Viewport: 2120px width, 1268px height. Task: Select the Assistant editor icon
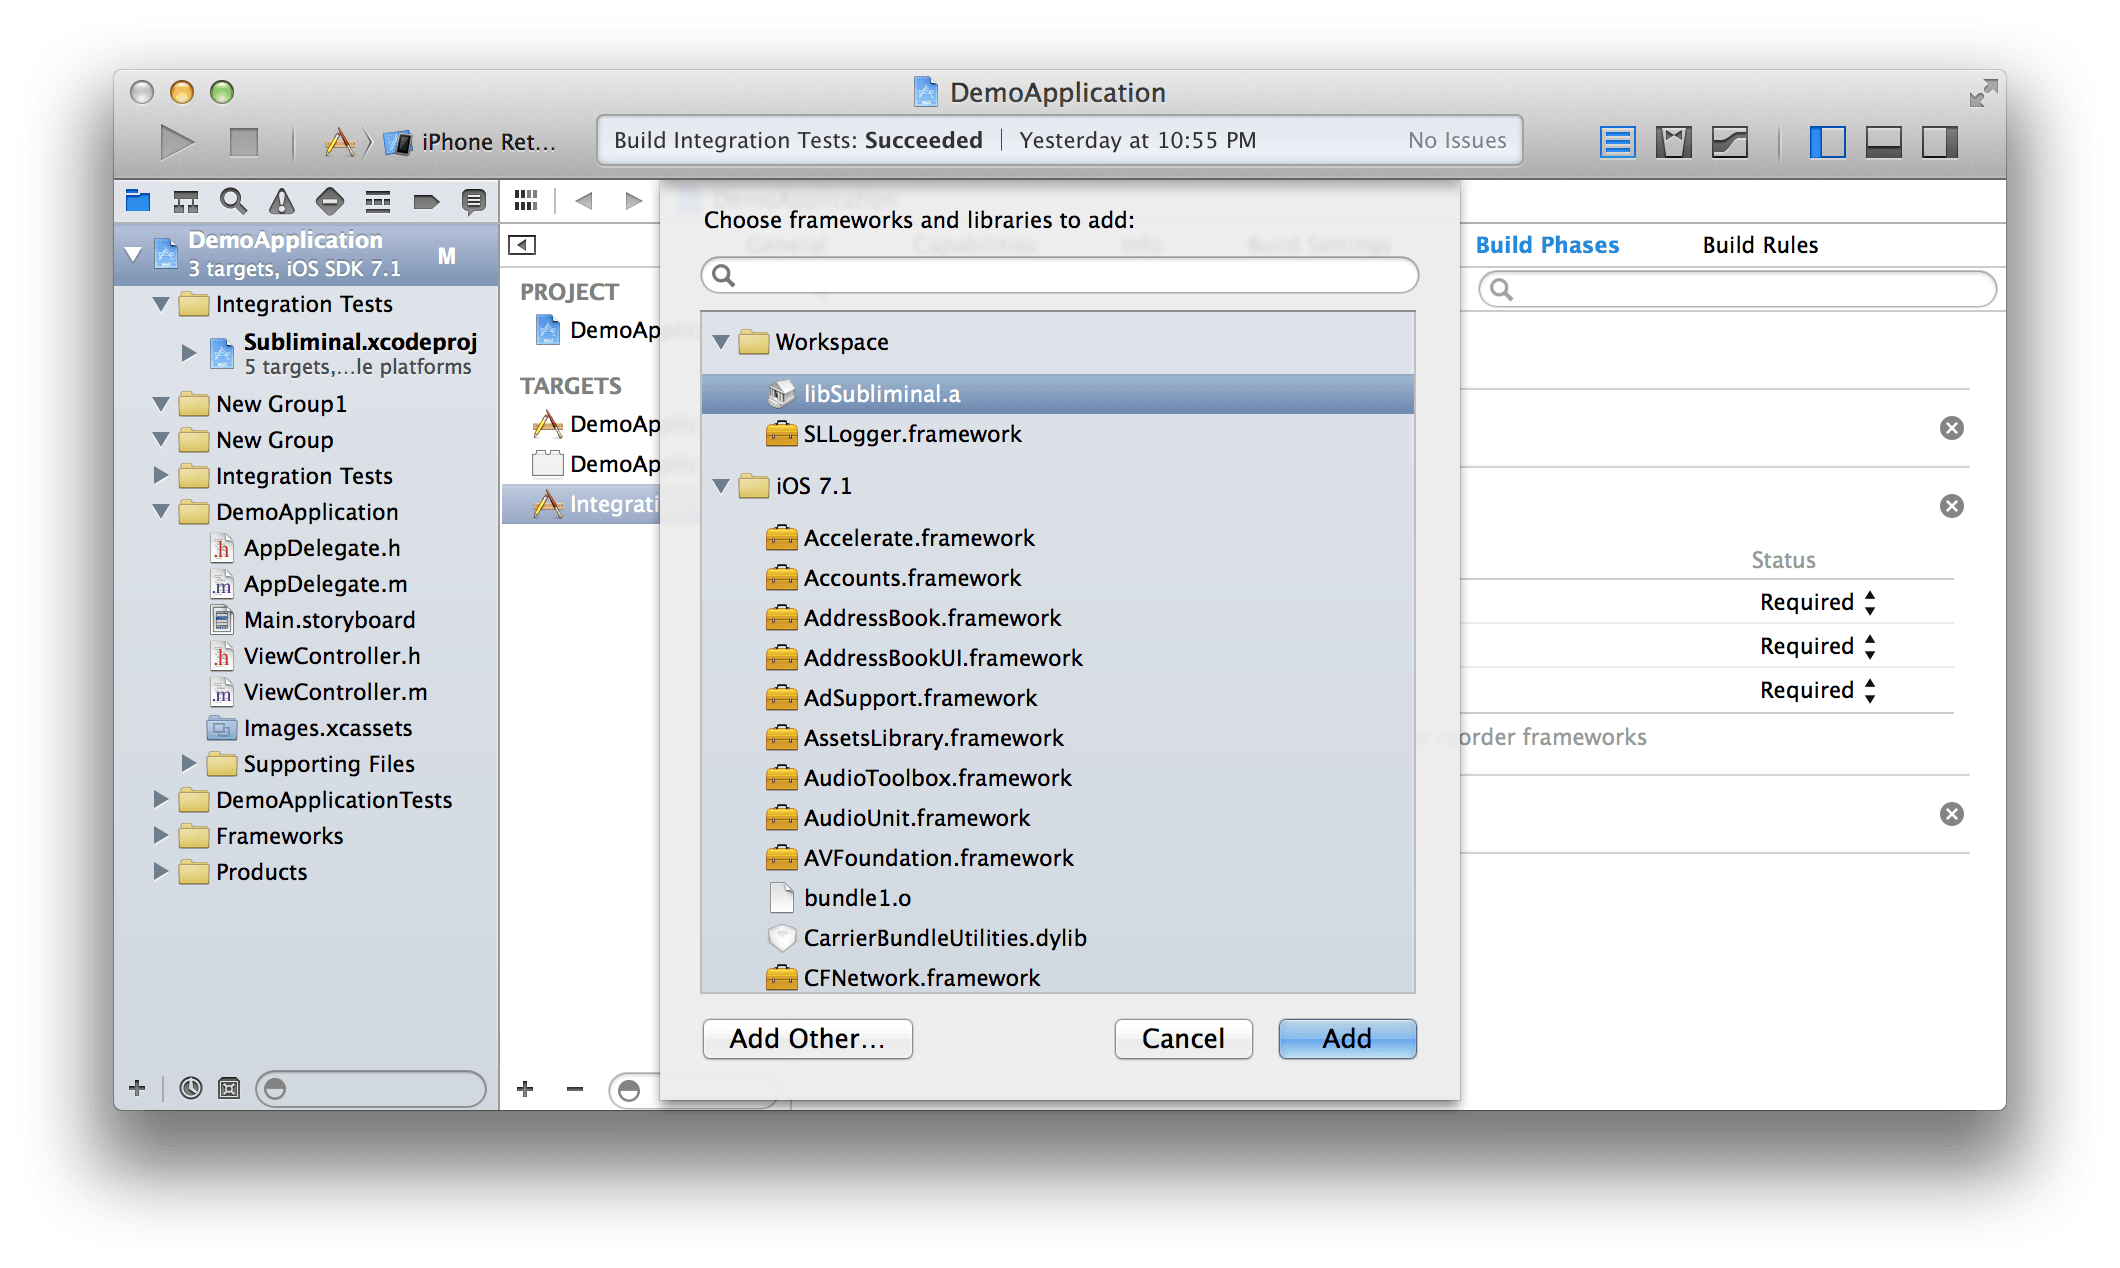(x=1673, y=142)
